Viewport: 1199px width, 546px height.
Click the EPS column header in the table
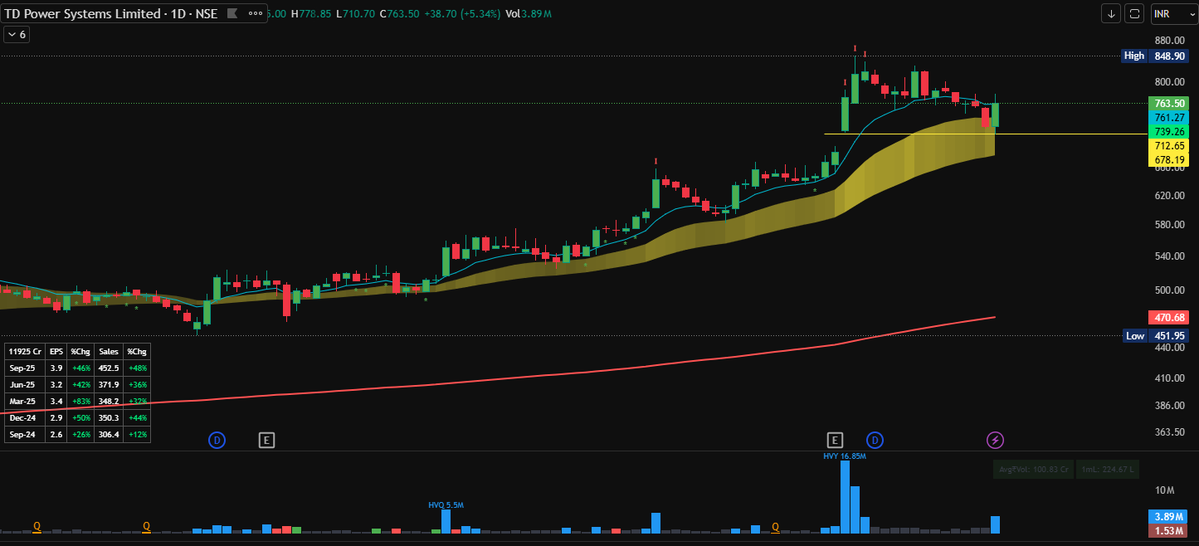(x=56, y=351)
